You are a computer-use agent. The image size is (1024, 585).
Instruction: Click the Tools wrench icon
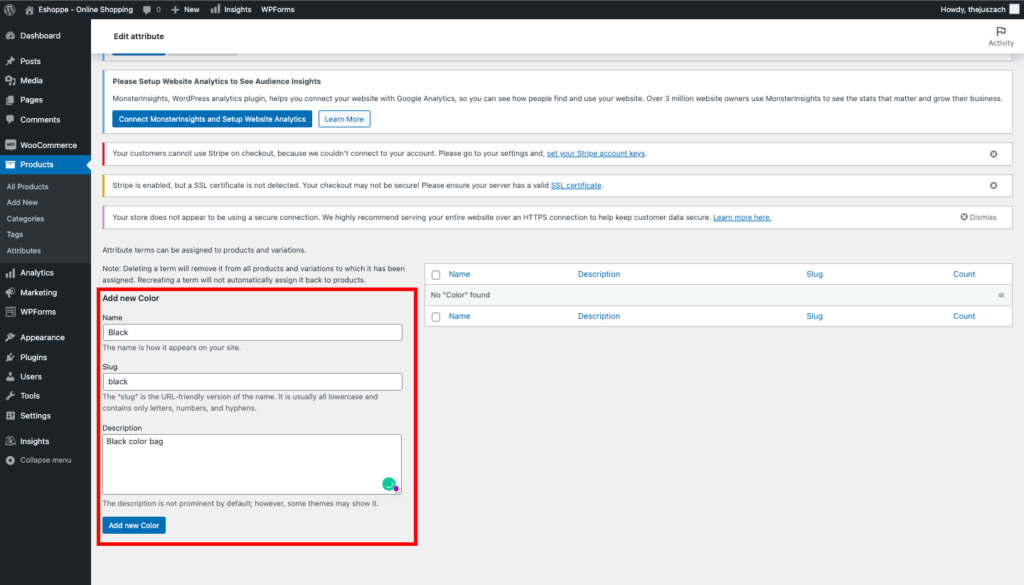point(10,396)
